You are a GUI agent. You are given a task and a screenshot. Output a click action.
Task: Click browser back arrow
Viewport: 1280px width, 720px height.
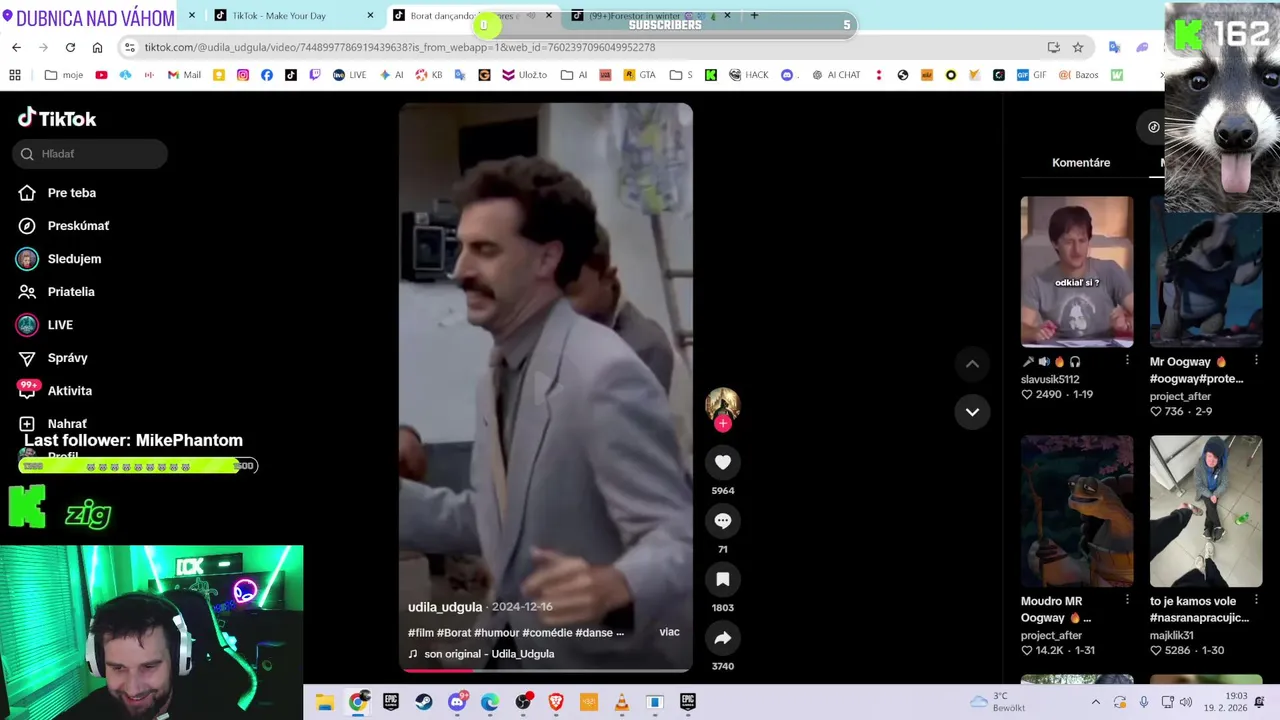pyautogui.click(x=16, y=47)
